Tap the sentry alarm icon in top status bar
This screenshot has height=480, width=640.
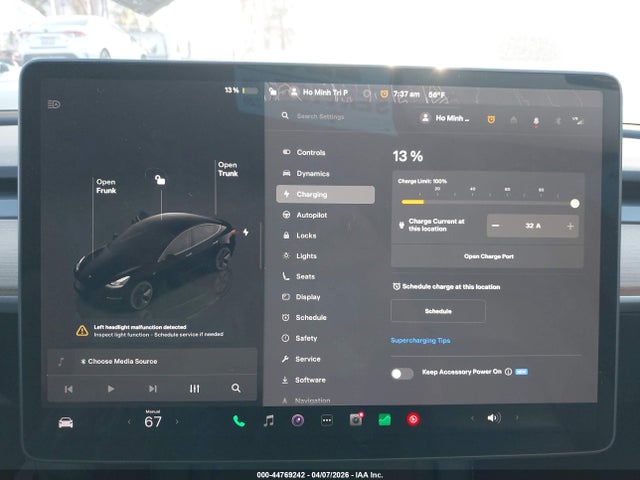point(384,94)
